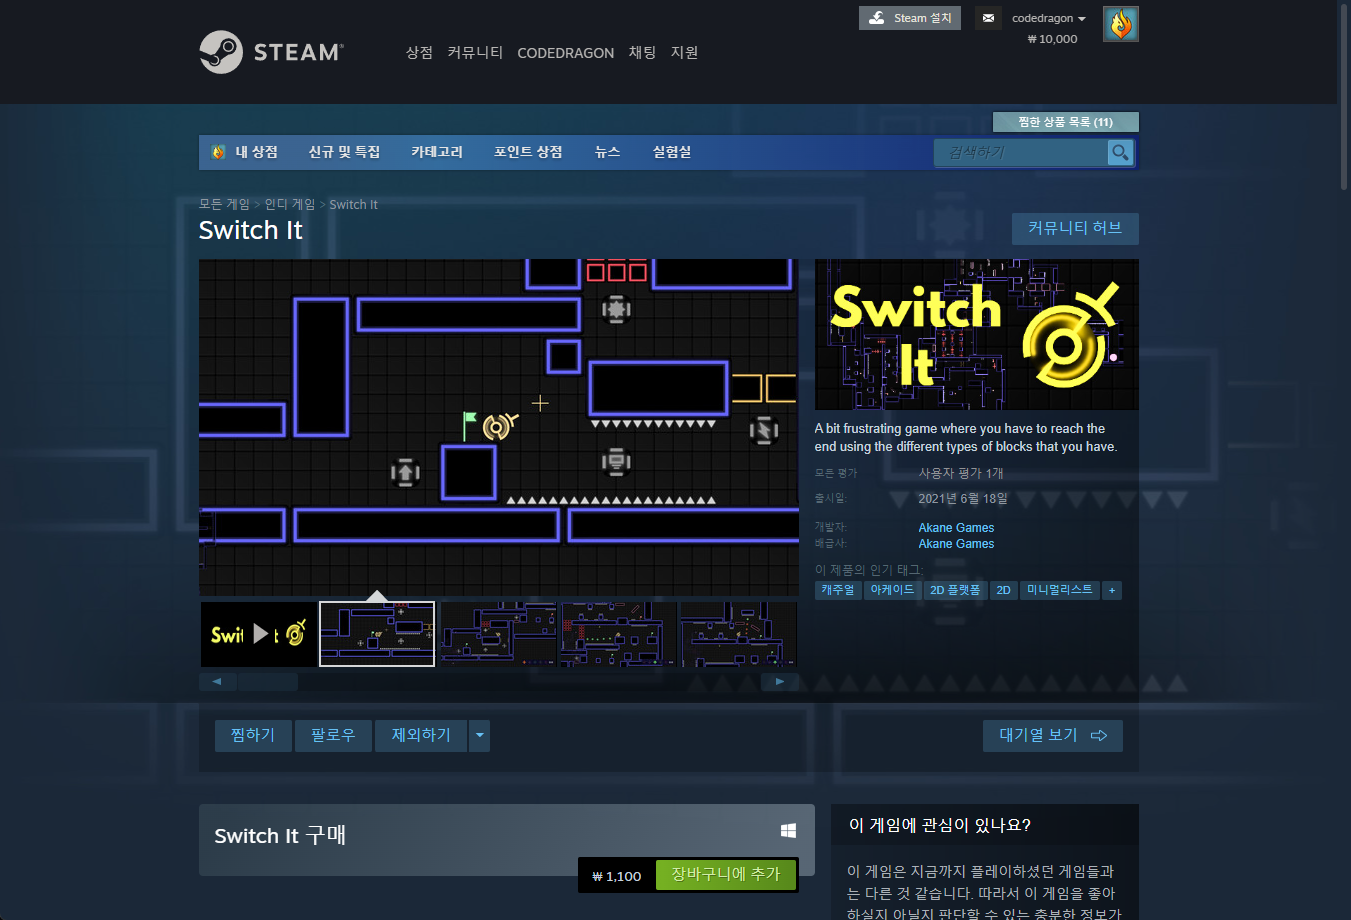Open the 상점 menu
Viewport: 1351px width, 920px height.
click(x=419, y=52)
